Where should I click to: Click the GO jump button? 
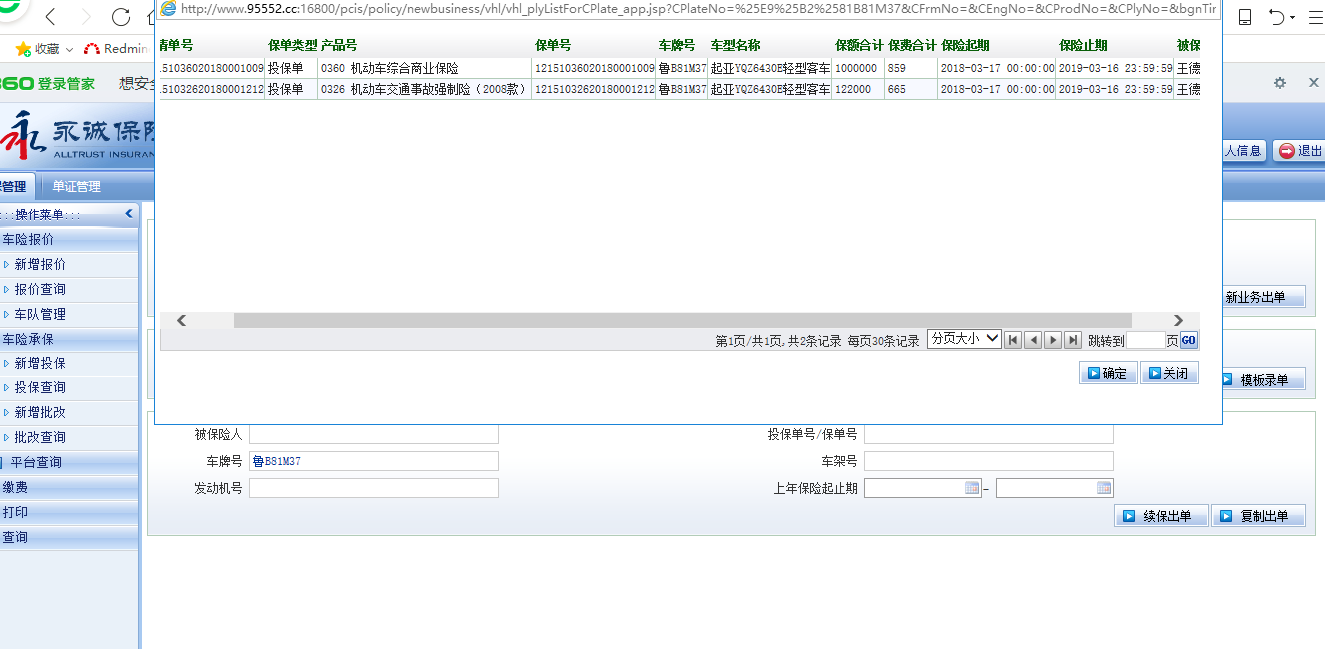point(1188,340)
